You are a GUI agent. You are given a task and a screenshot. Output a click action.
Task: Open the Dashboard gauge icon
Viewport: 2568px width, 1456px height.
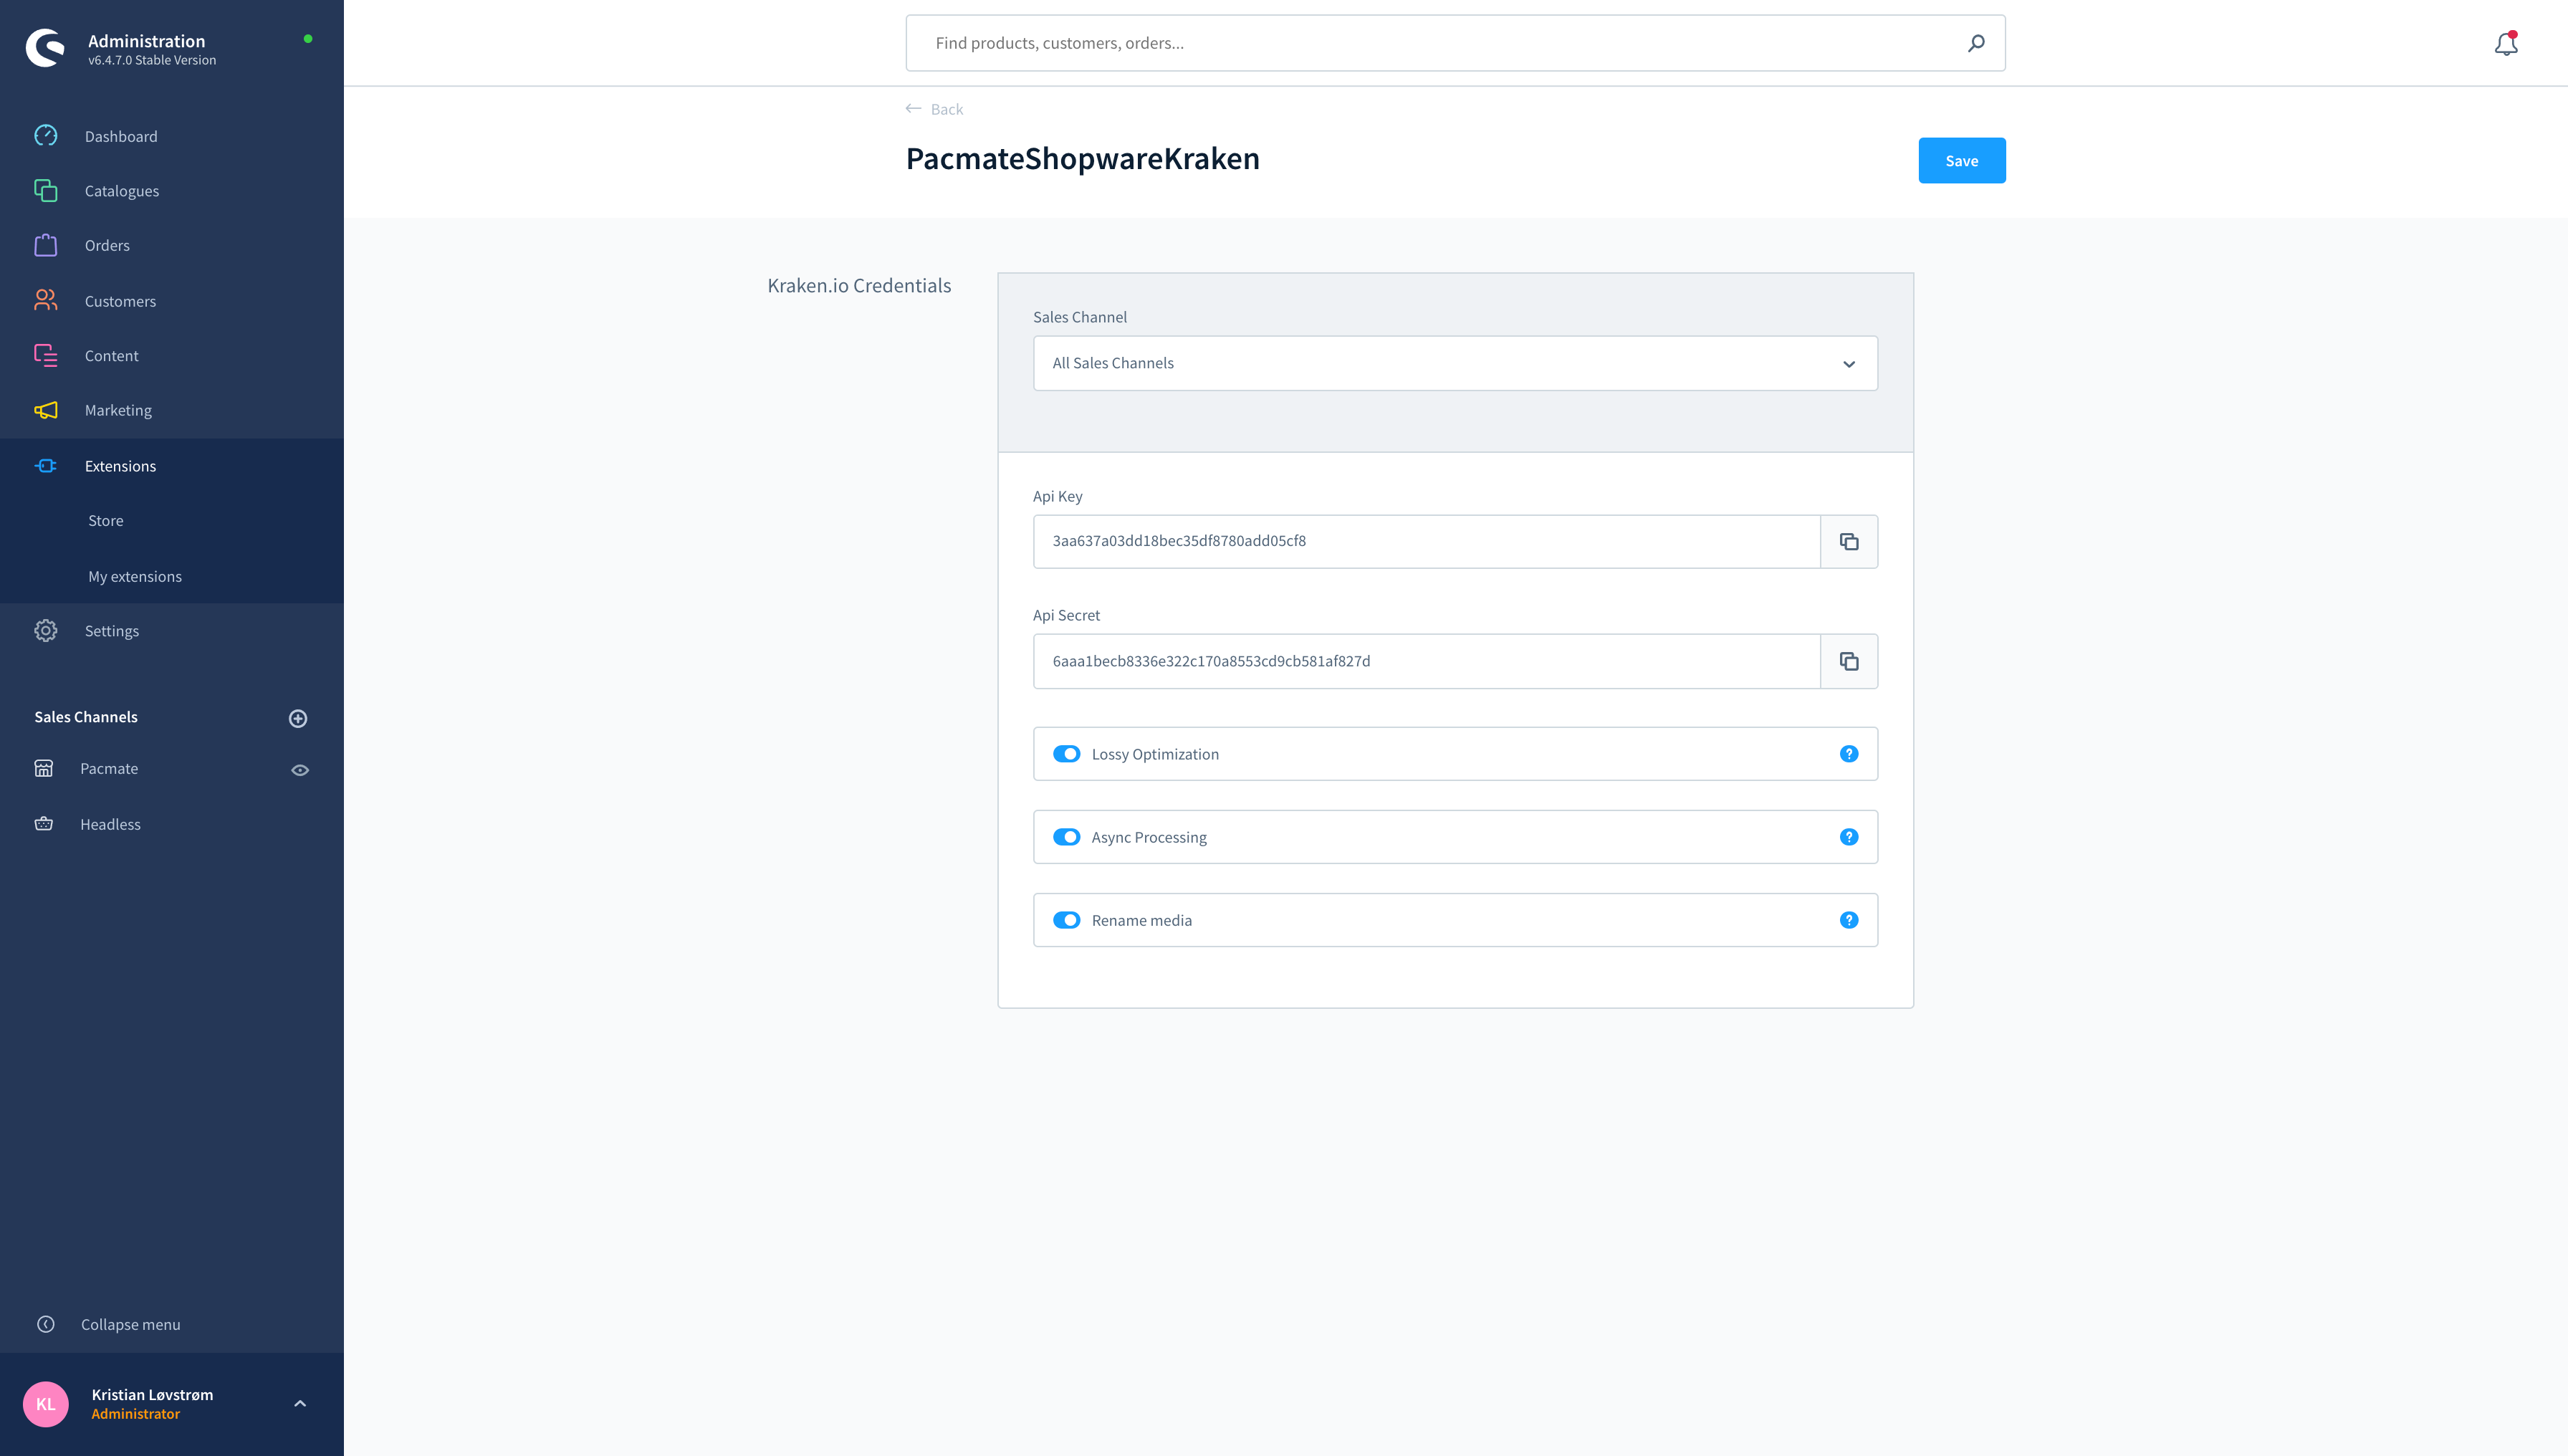pyautogui.click(x=46, y=135)
